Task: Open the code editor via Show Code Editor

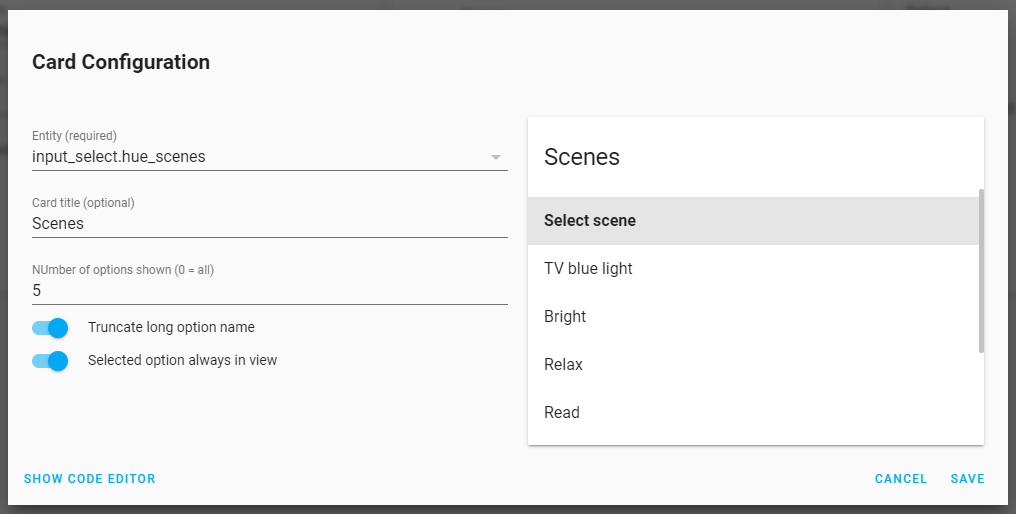Action: [x=90, y=479]
